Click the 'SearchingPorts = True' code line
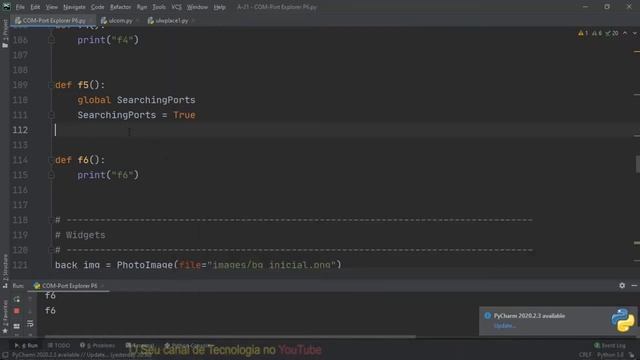 136,115
